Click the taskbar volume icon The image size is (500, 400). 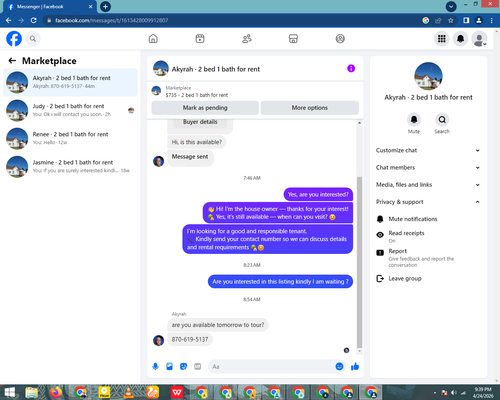[x=454, y=393]
